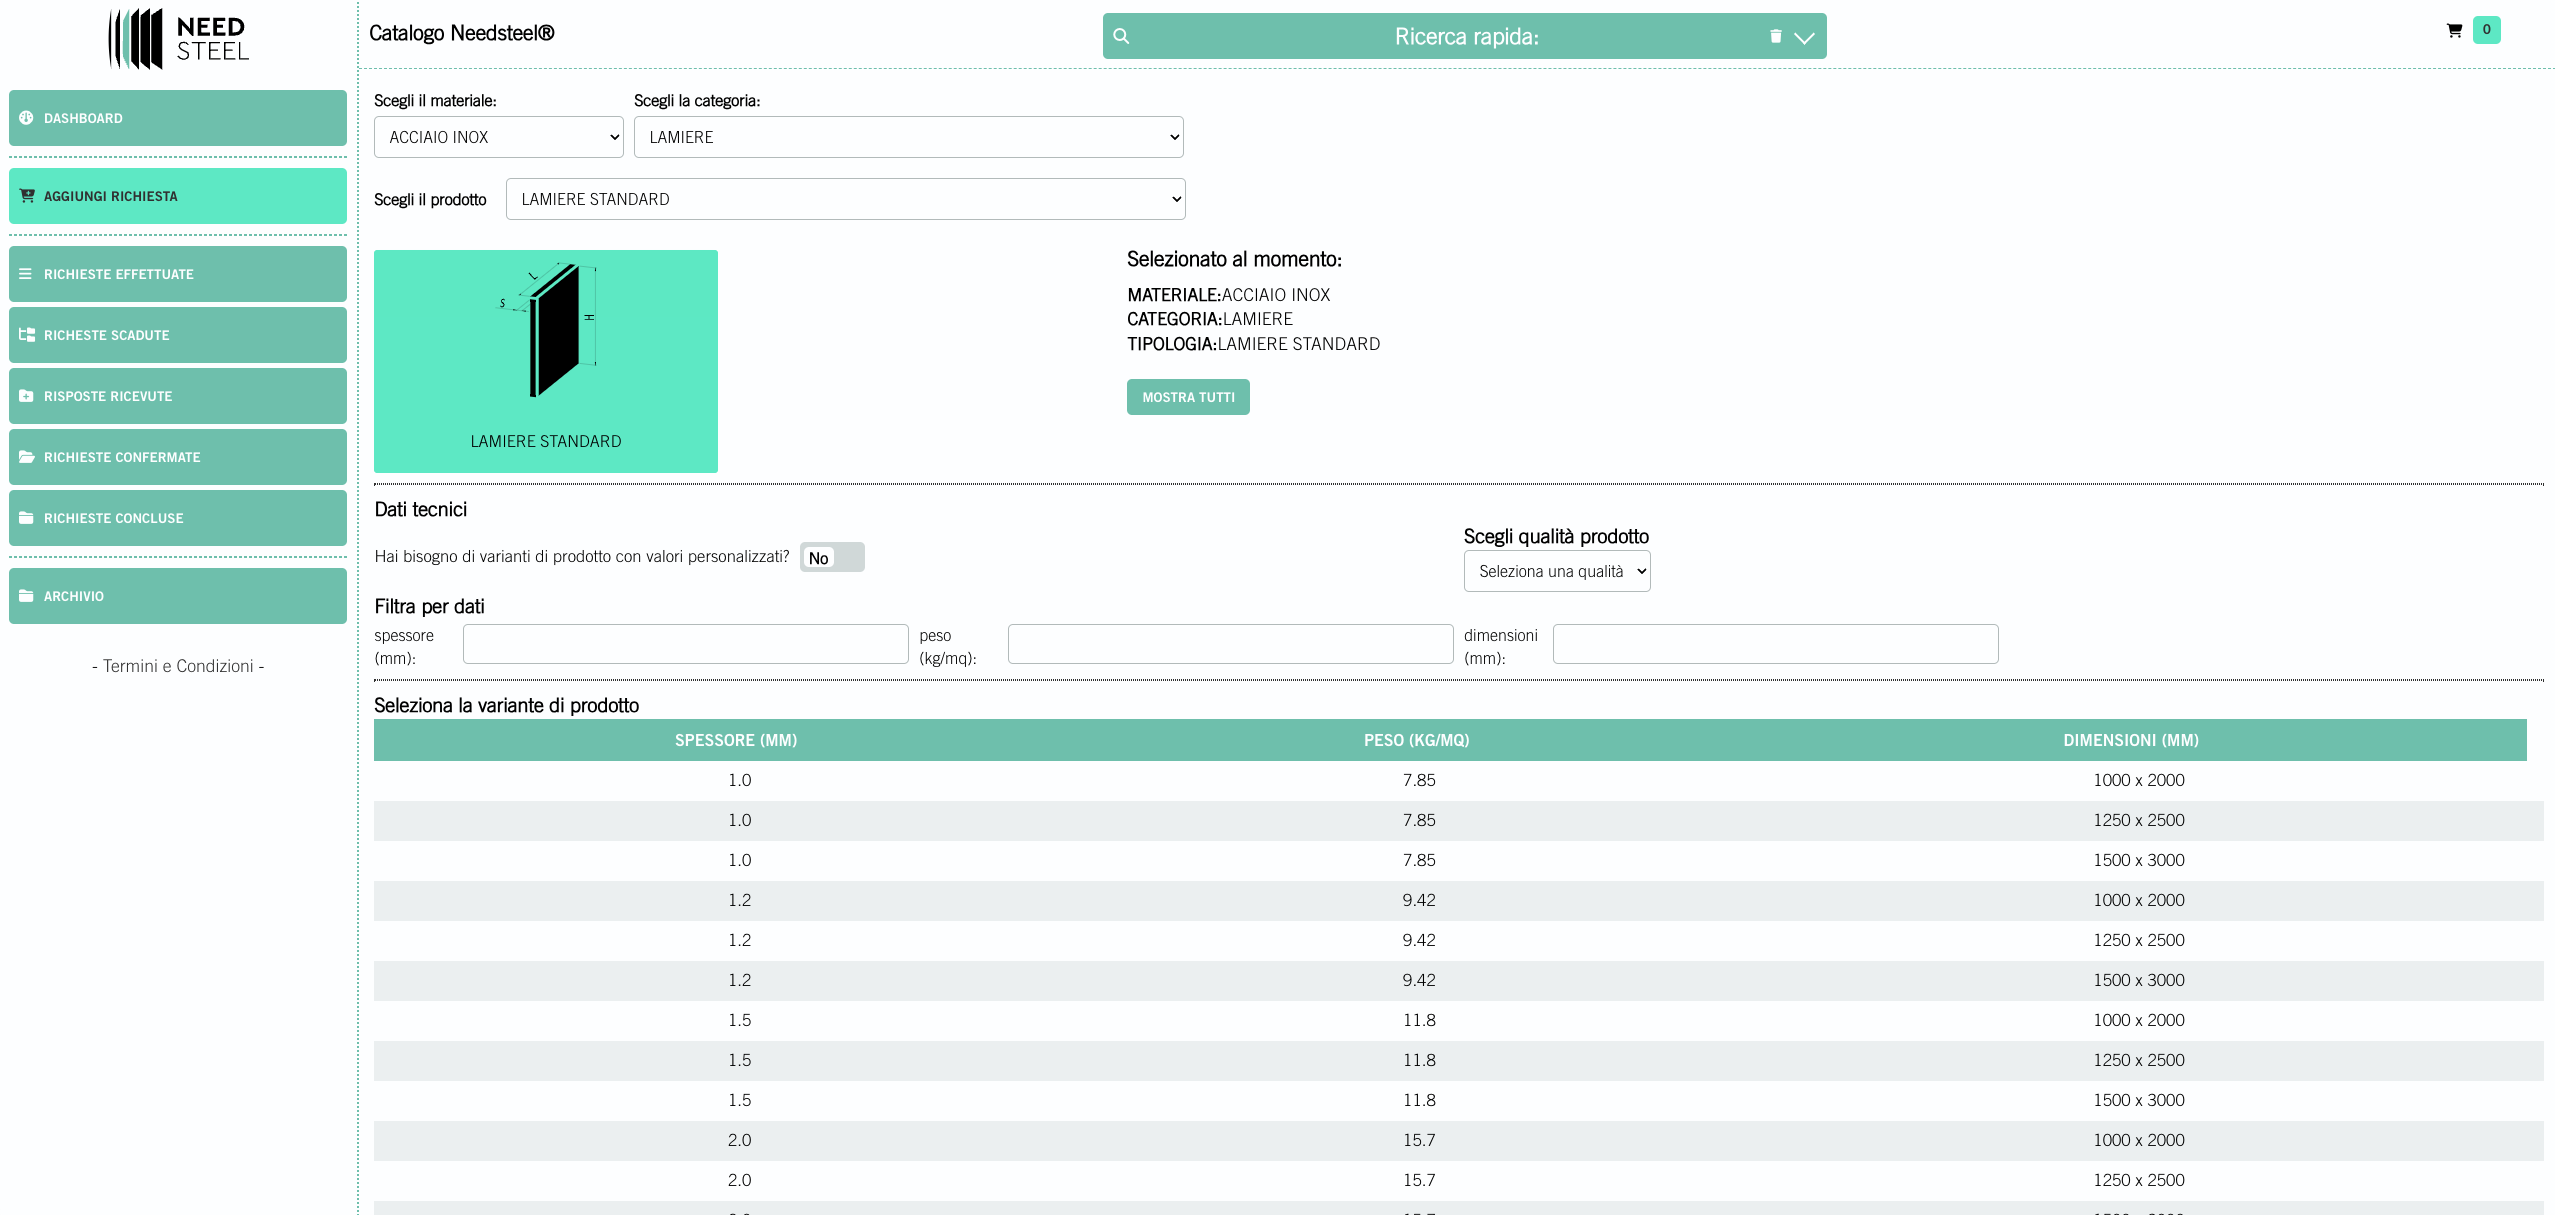
Task: Click the cart count badge
Action: tap(2486, 30)
